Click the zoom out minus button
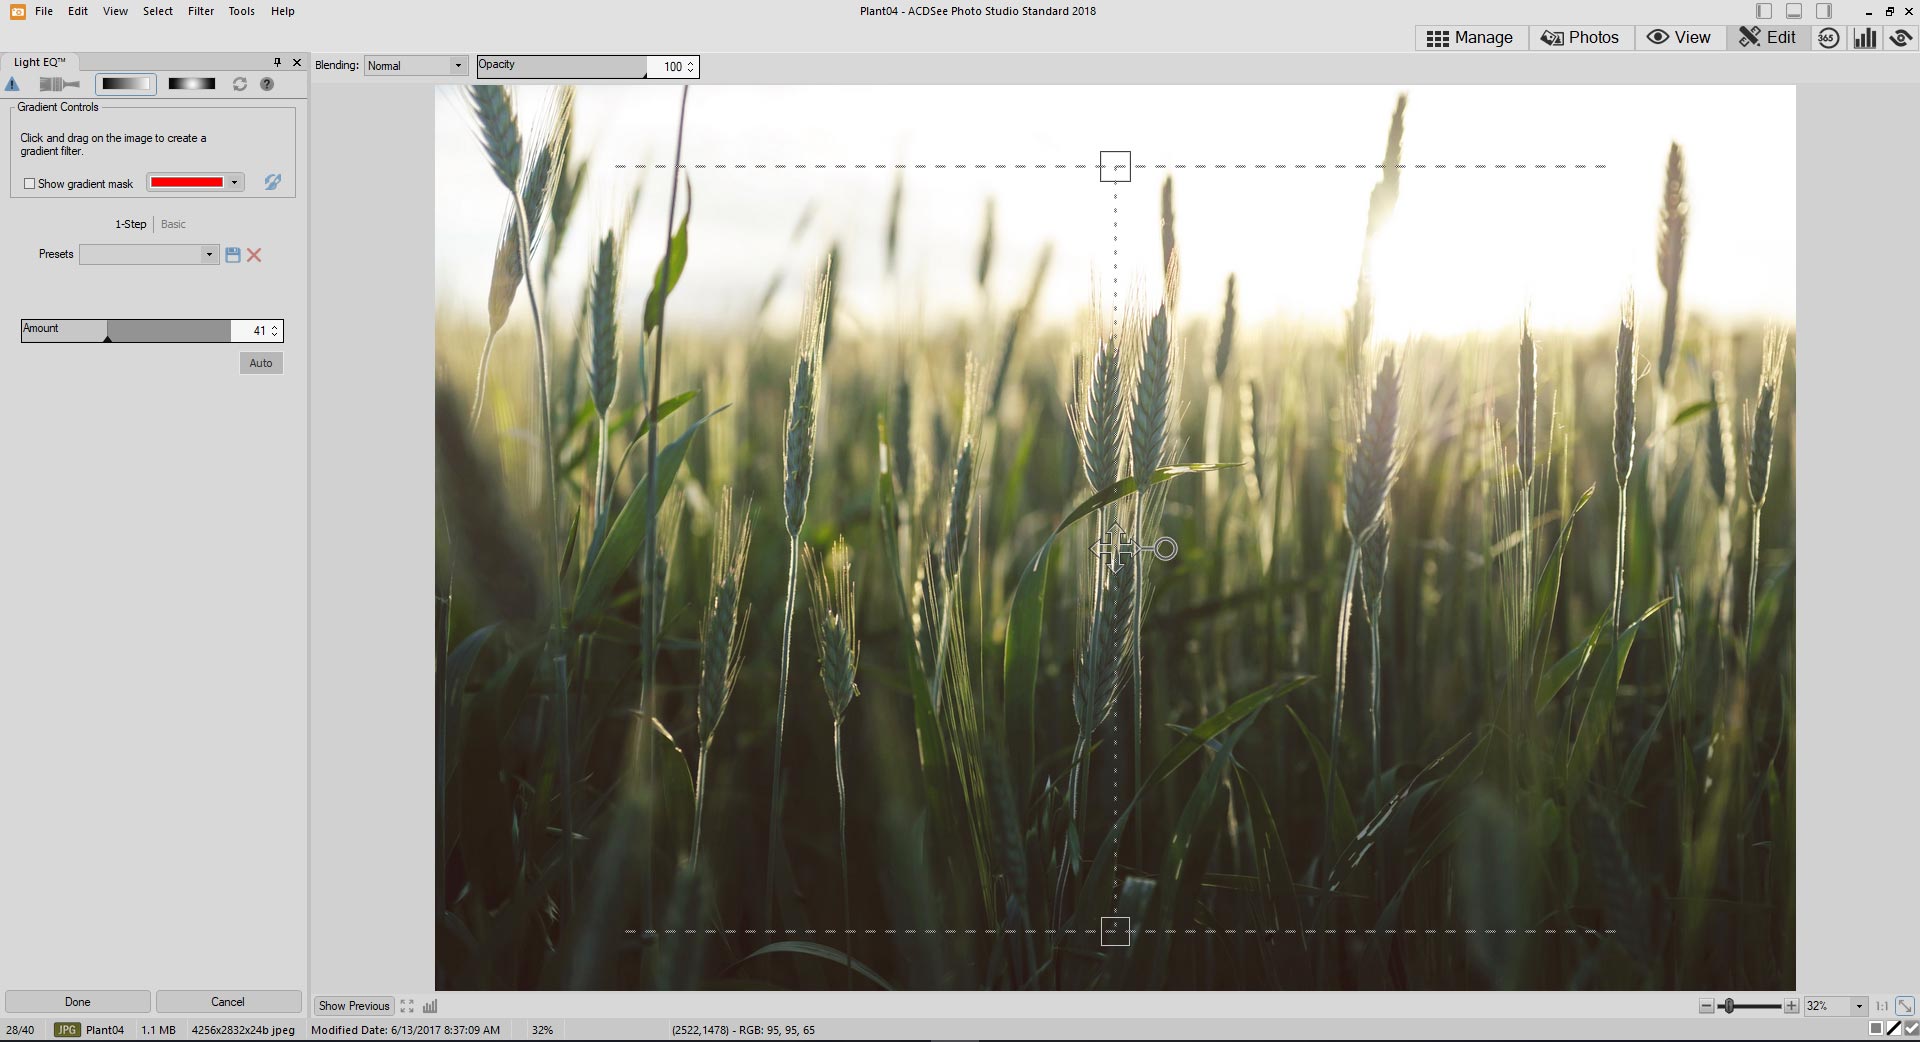The height and width of the screenshot is (1042, 1920). point(1706,1006)
